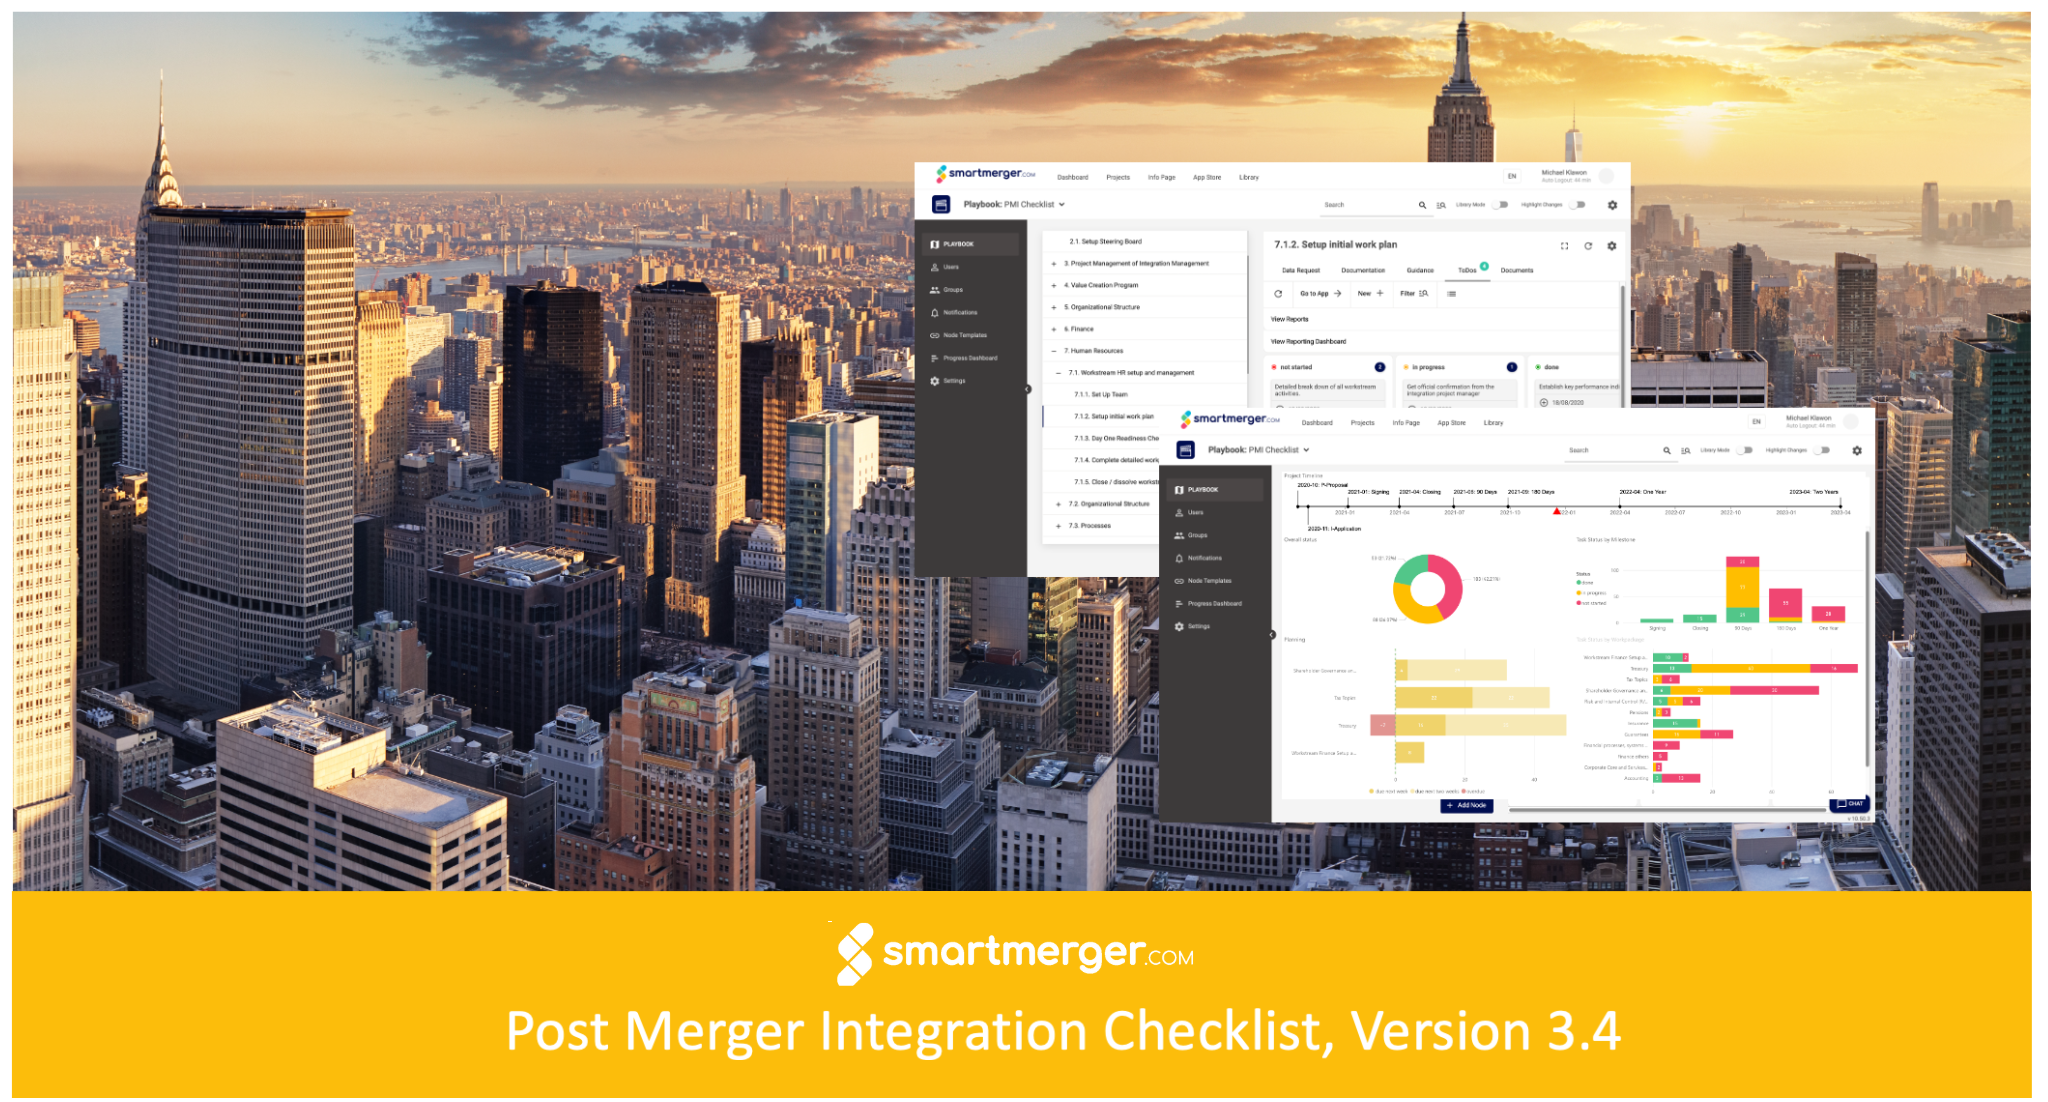Open View Reports link
The height and width of the screenshot is (1102, 2048).
(x=1289, y=319)
